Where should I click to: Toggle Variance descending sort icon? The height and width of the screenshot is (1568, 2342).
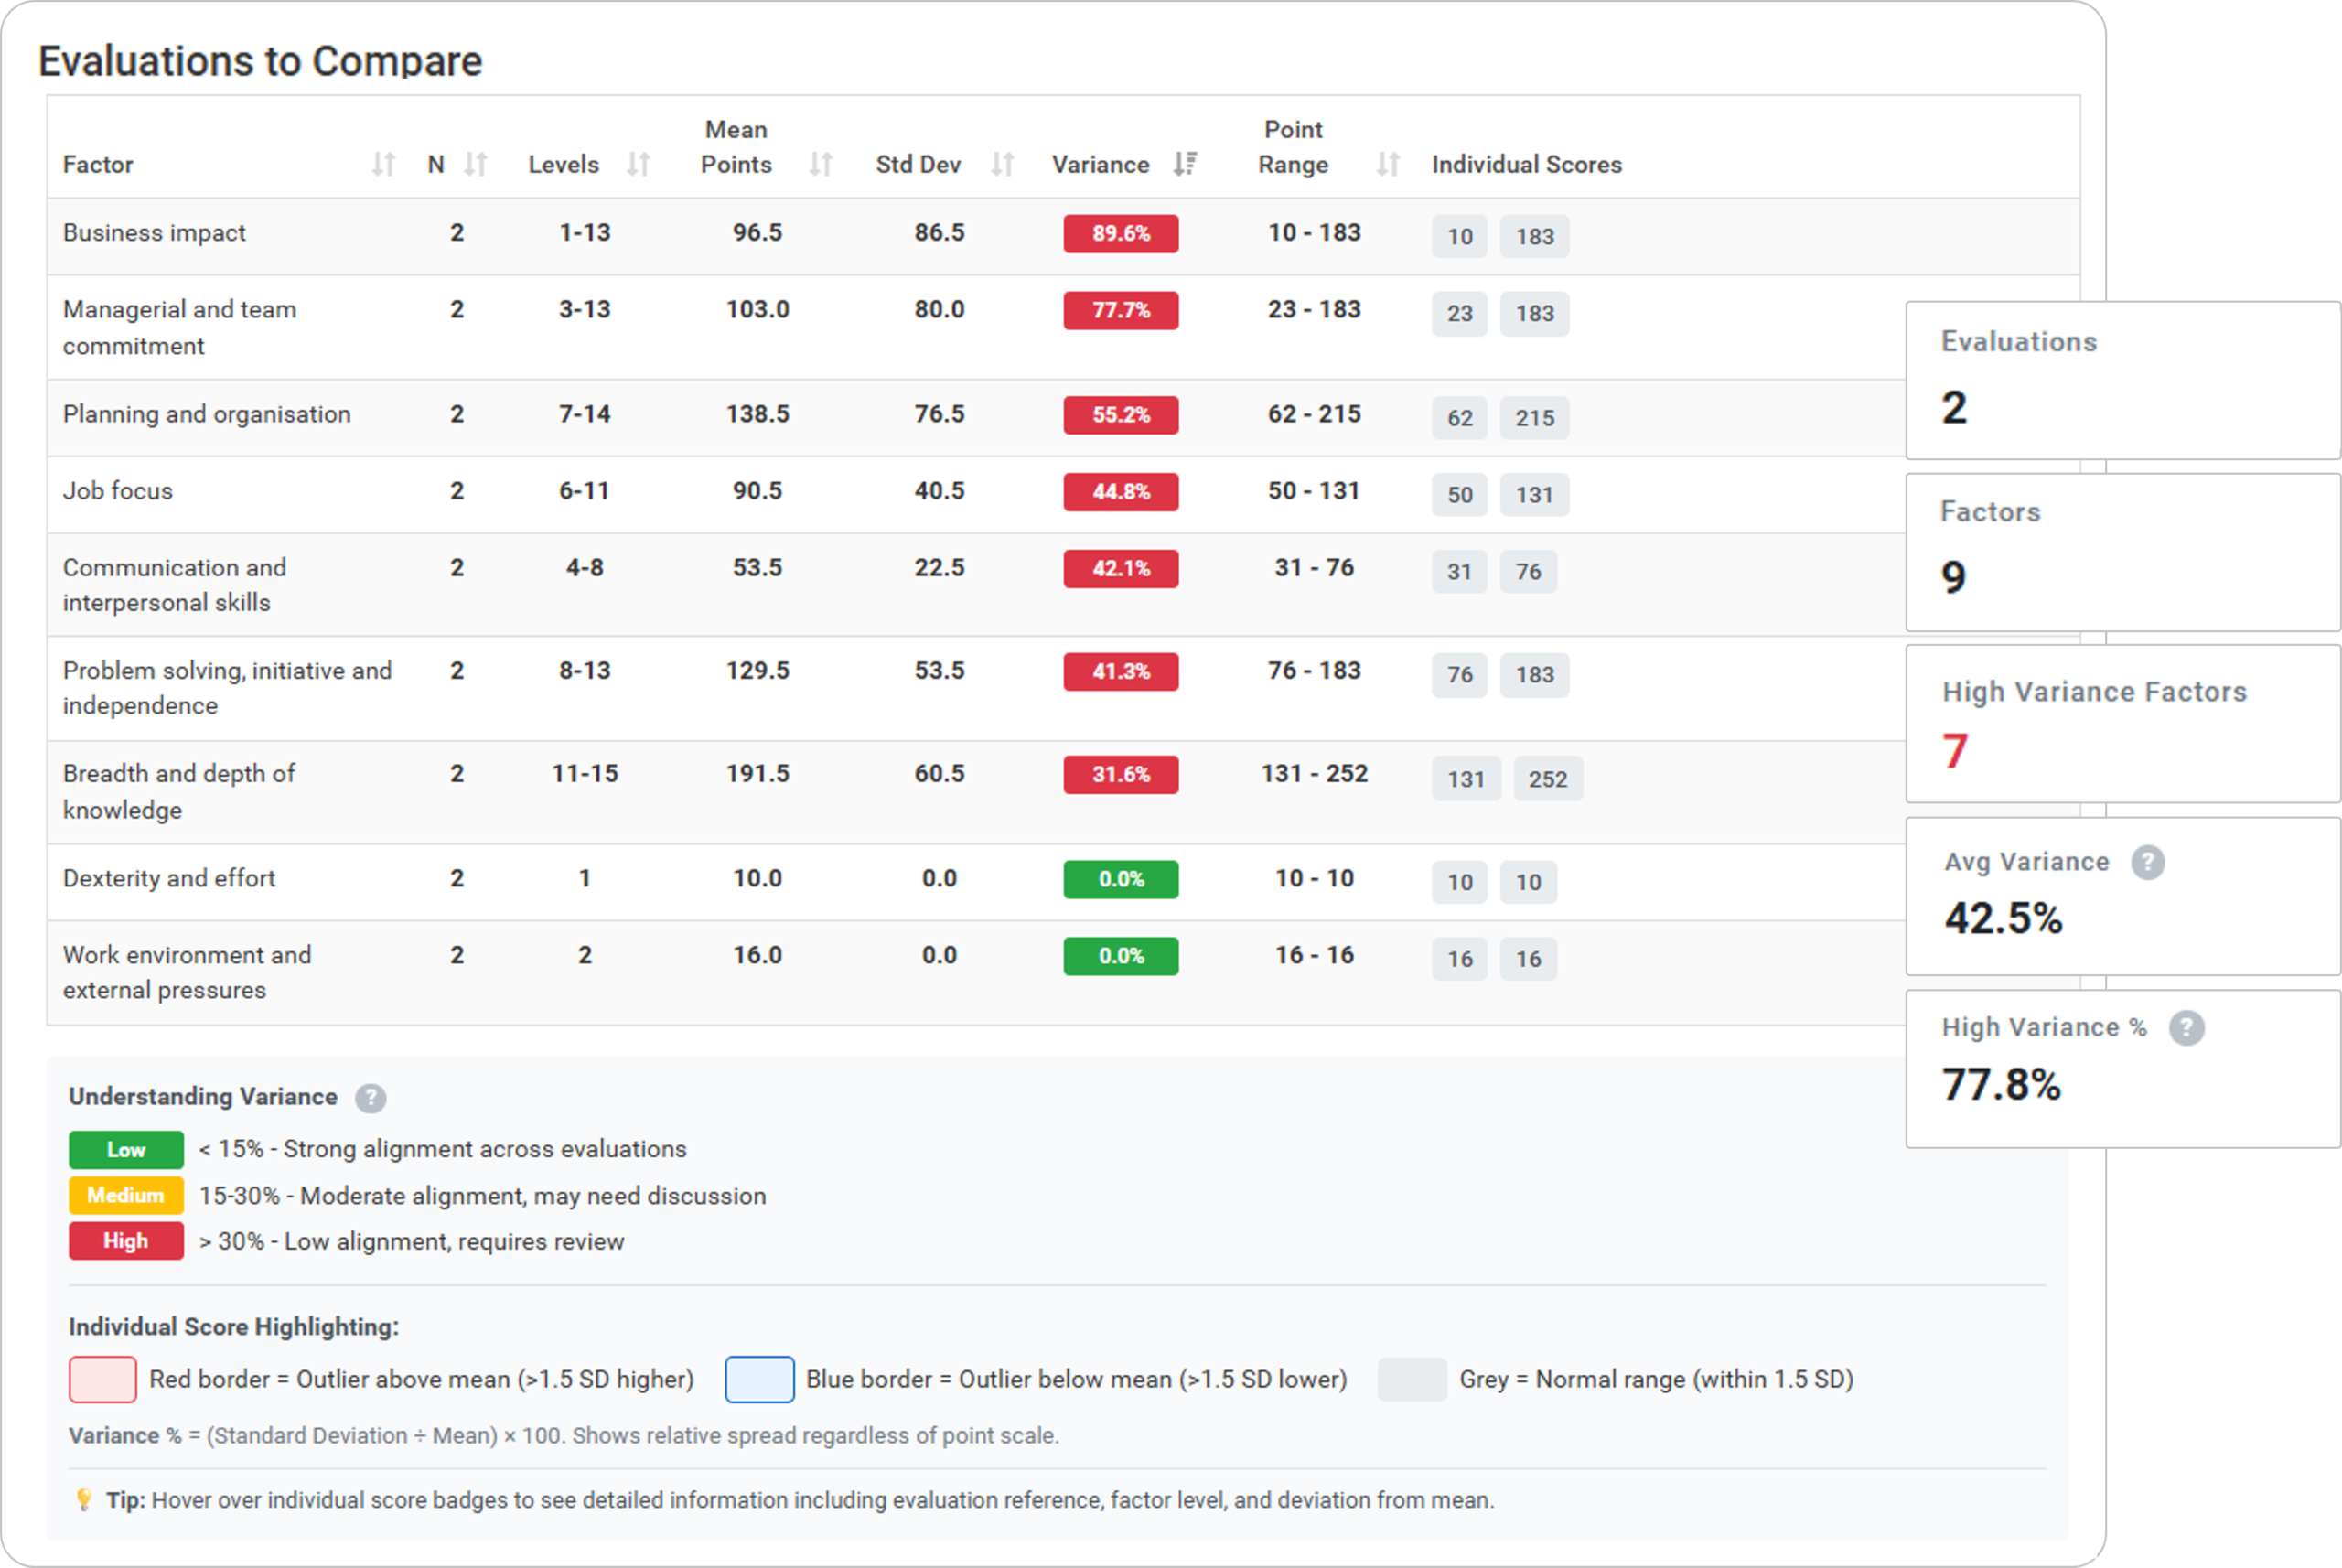1185,164
